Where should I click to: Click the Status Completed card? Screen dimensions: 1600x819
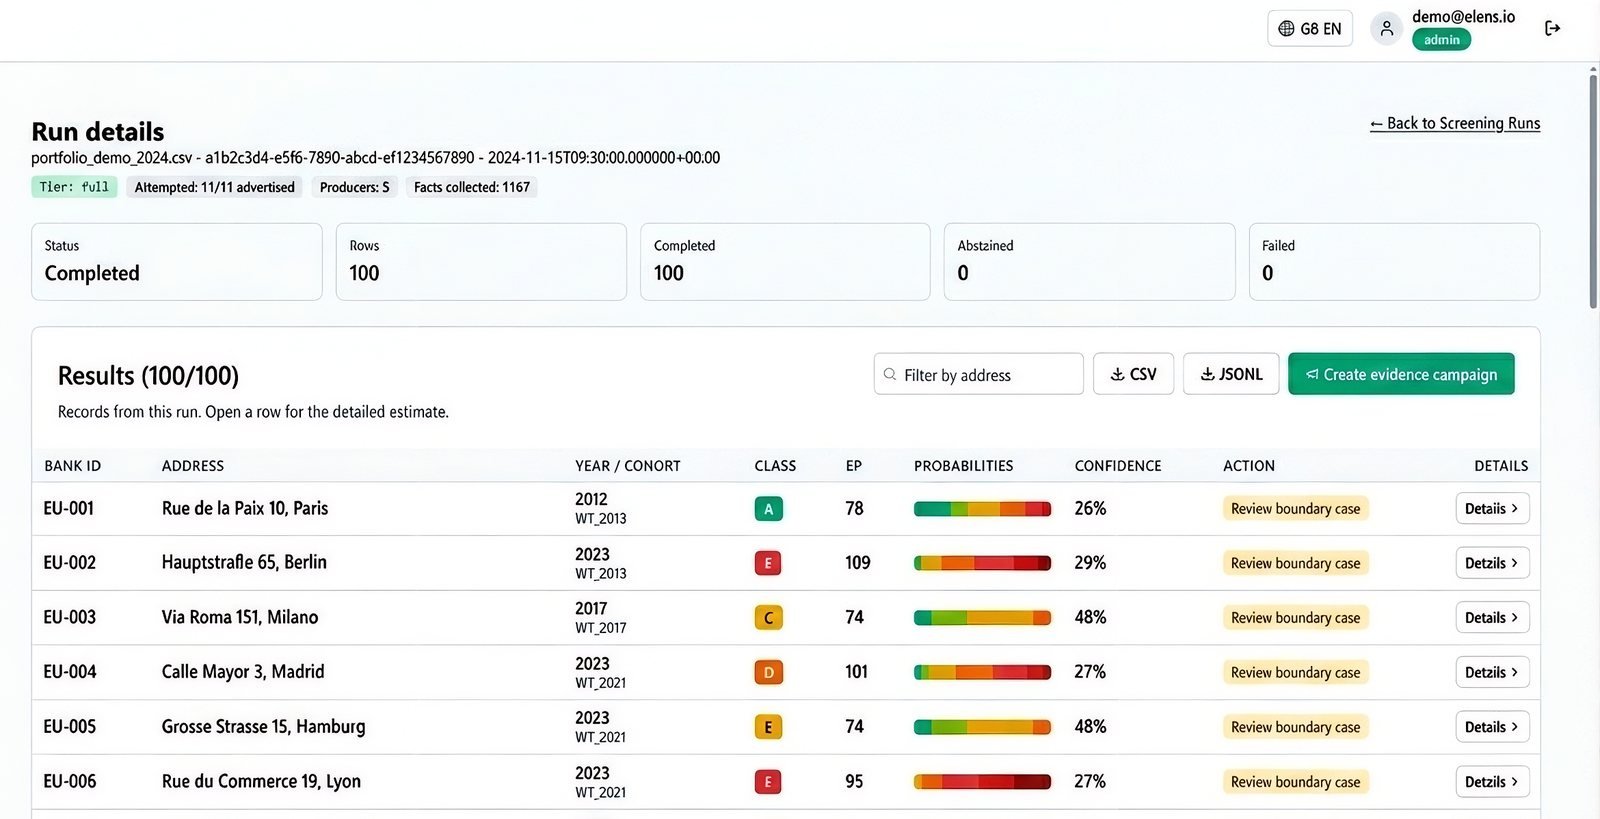pyautogui.click(x=177, y=262)
